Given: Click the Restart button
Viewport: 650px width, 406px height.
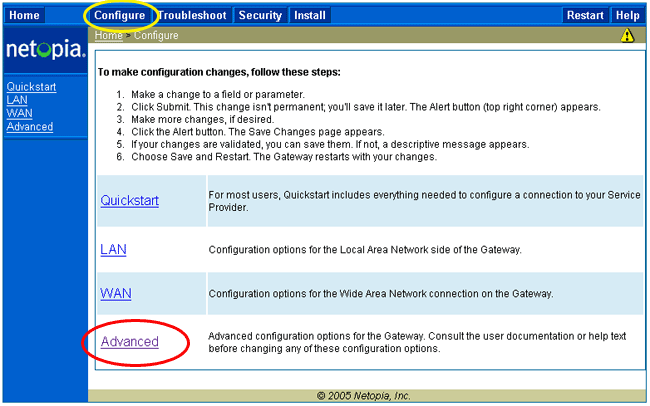Looking at the screenshot, I should pos(585,15).
